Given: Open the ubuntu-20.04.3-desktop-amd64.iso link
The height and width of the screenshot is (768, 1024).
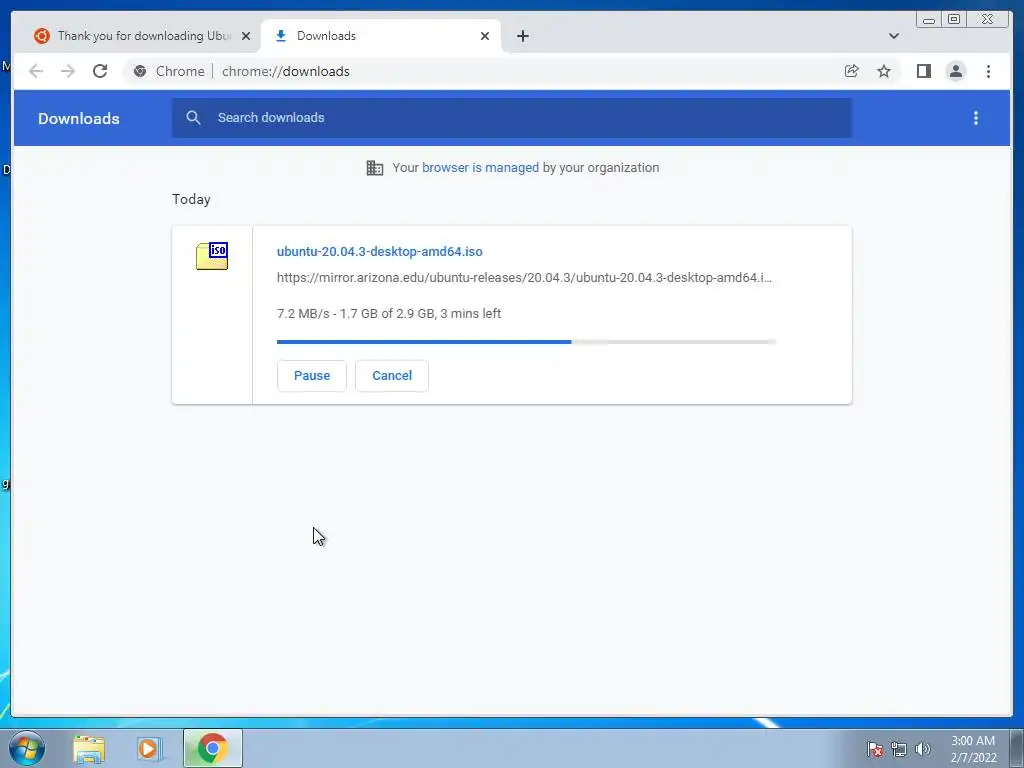Looking at the screenshot, I should coord(379,251).
